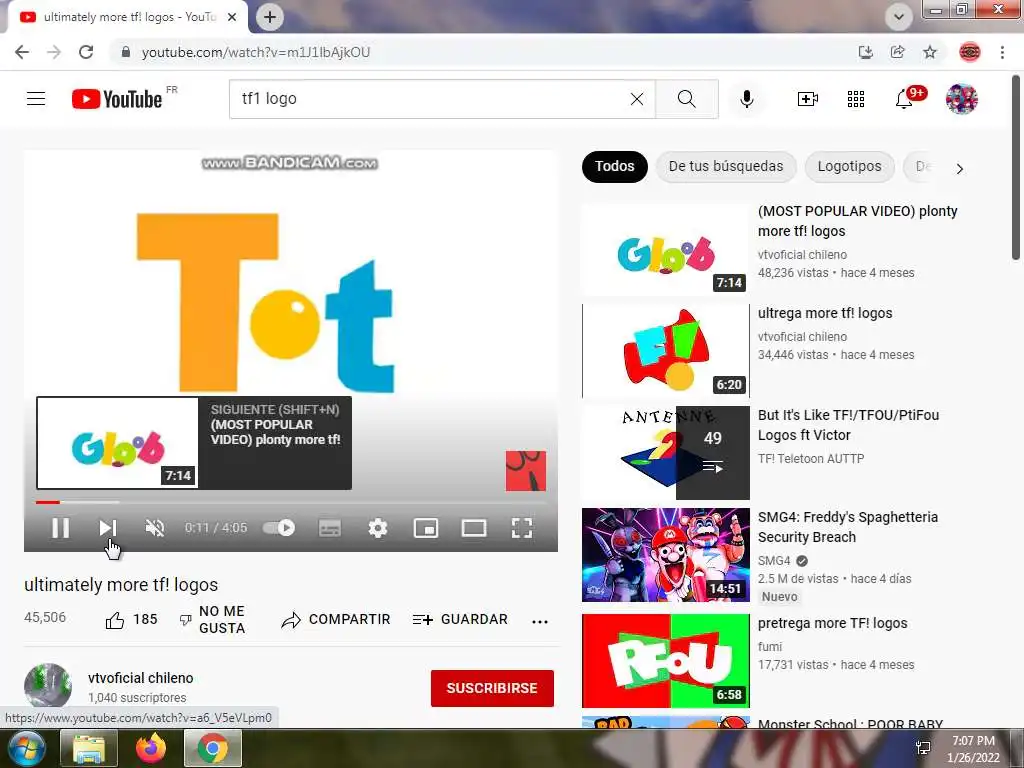Viewport: 1024px width, 768px height.
Task: Enable the miniplayer mode icon
Action: [426, 528]
